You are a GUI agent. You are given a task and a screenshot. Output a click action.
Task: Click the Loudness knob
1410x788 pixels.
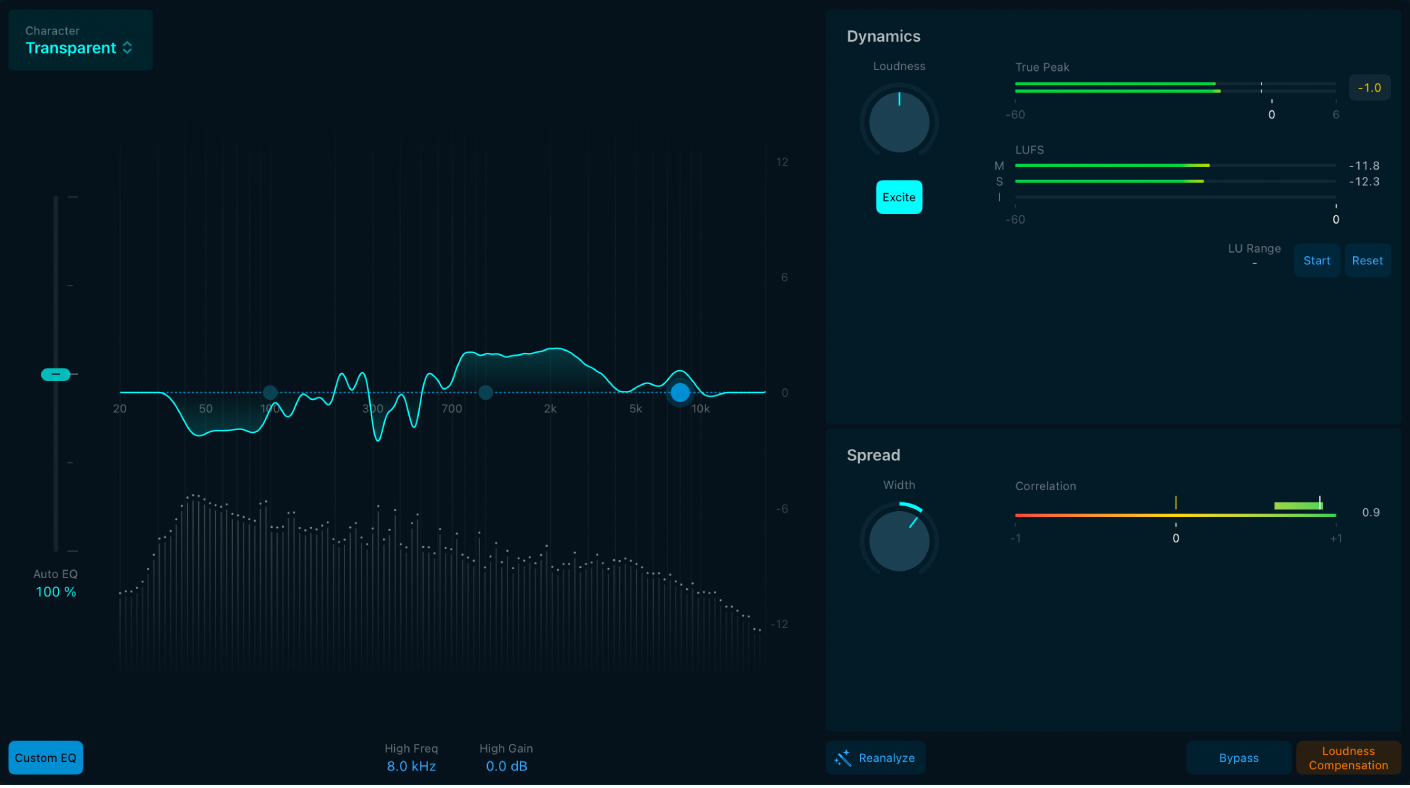pyautogui.click(x=898, y=121)
